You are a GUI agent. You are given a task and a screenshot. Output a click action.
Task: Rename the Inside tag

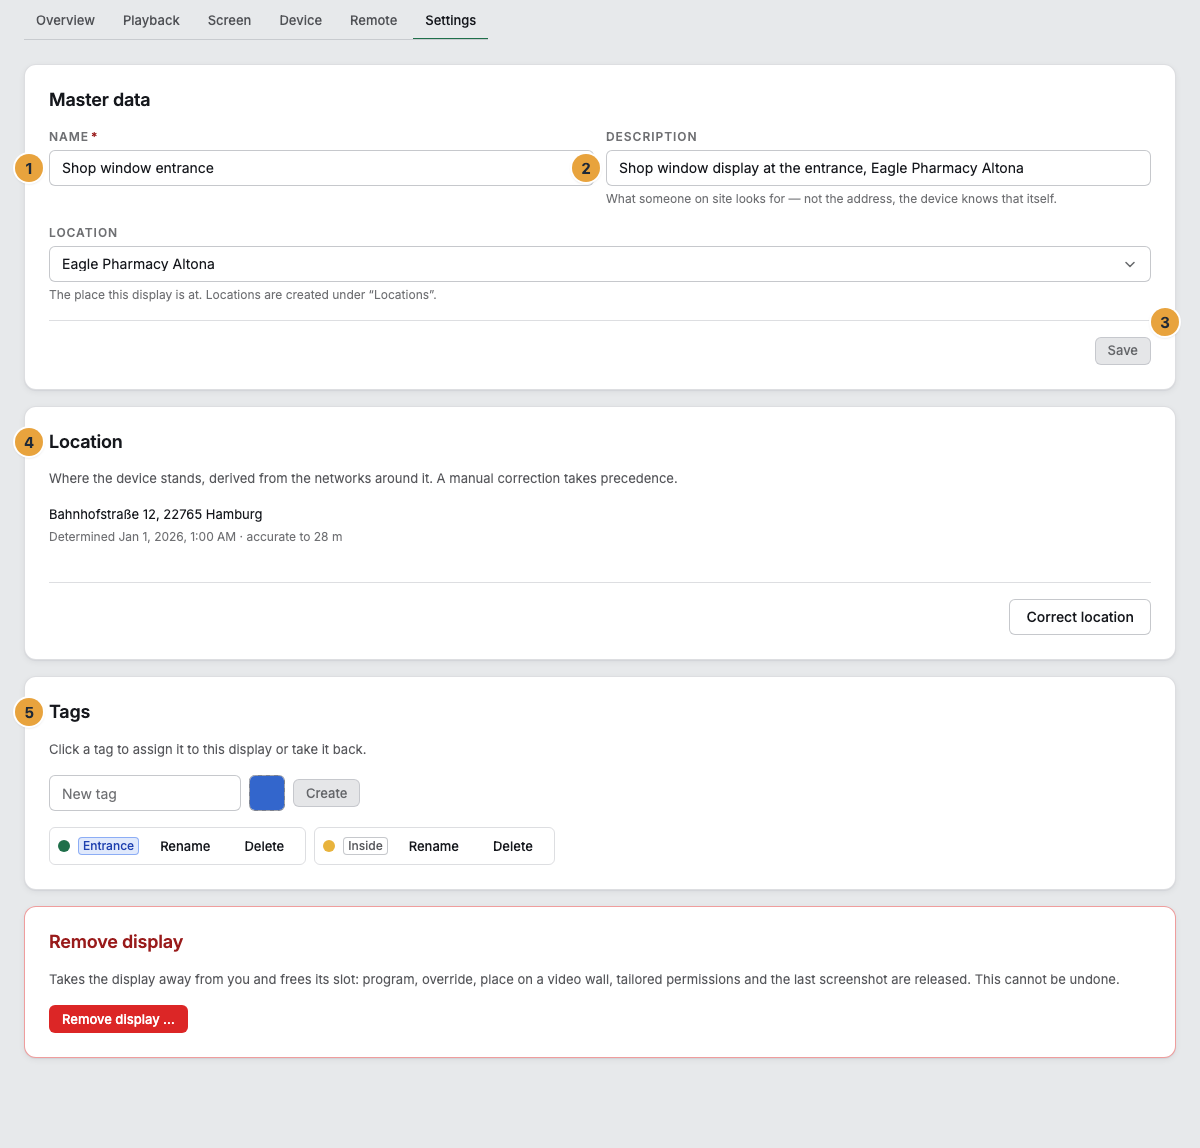click(434, 846)
